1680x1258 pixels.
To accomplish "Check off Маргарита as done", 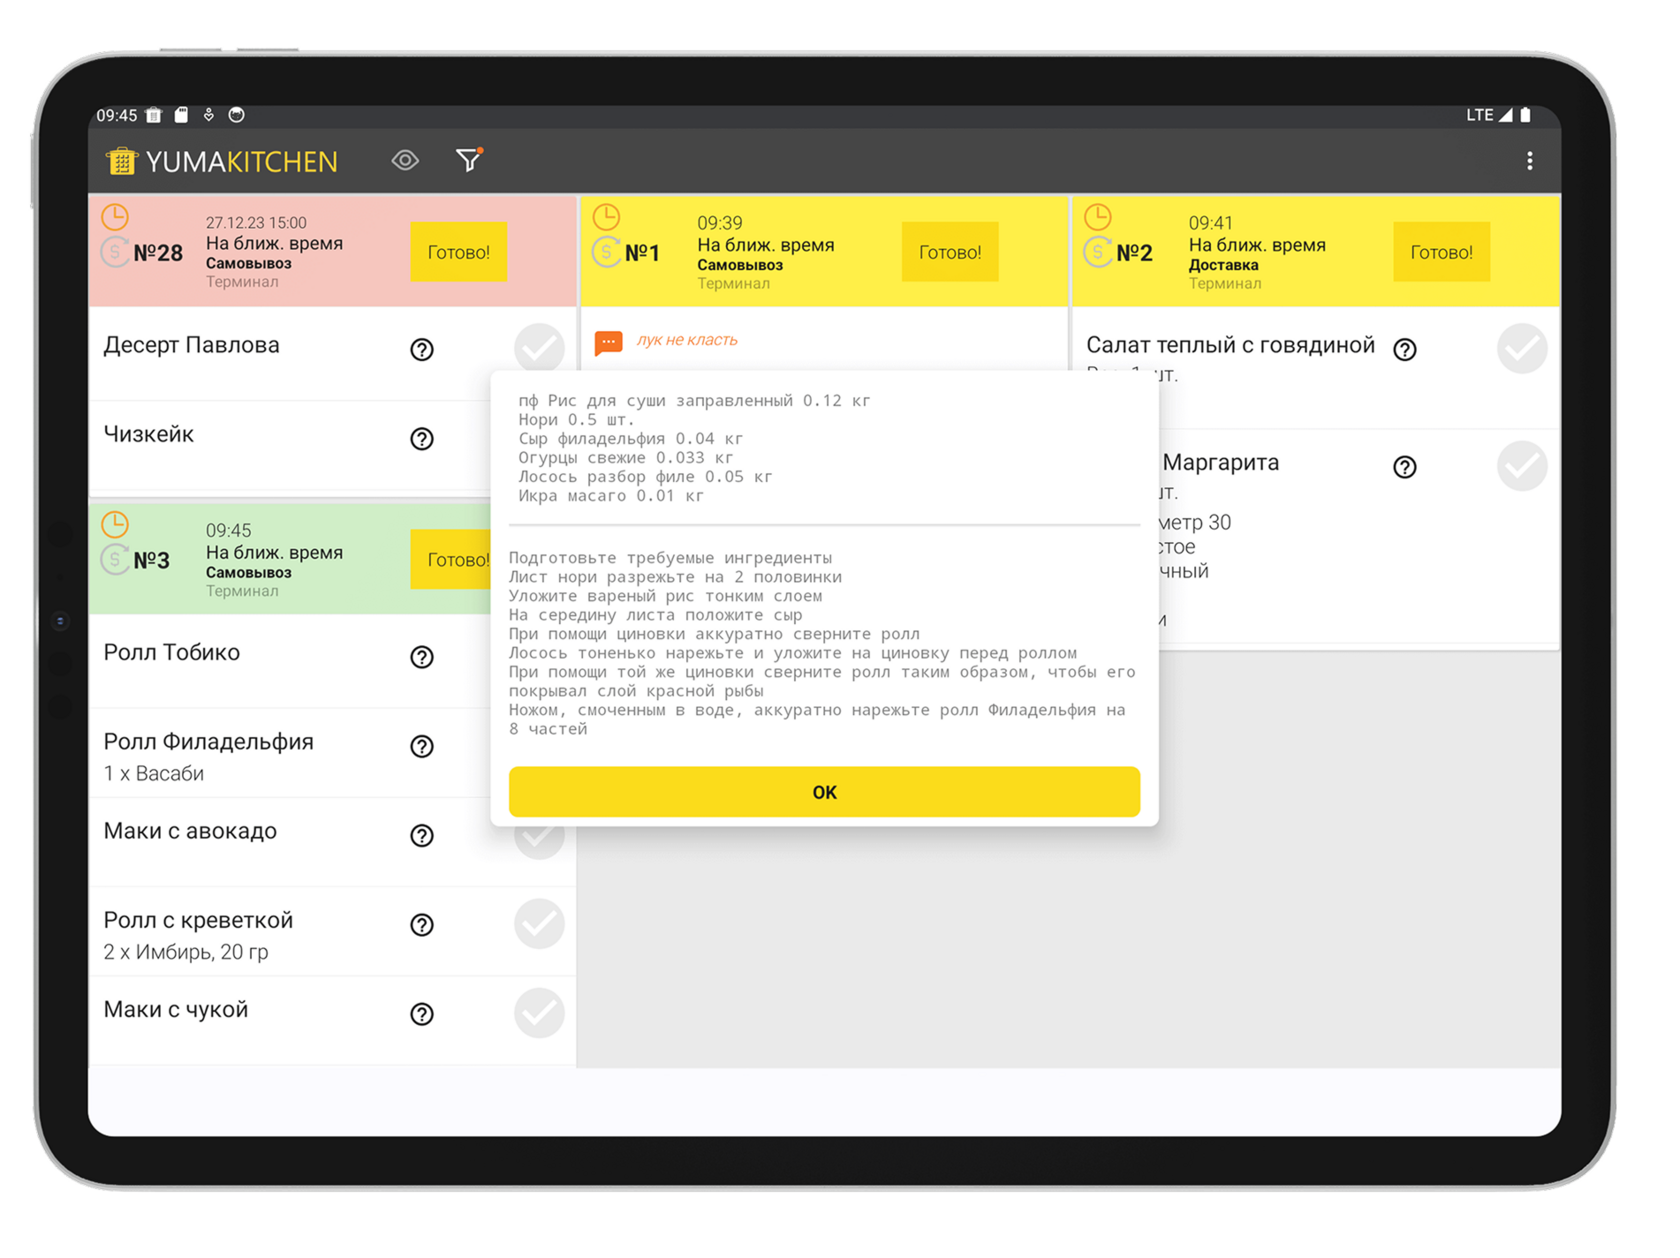I will [1522, 466].
